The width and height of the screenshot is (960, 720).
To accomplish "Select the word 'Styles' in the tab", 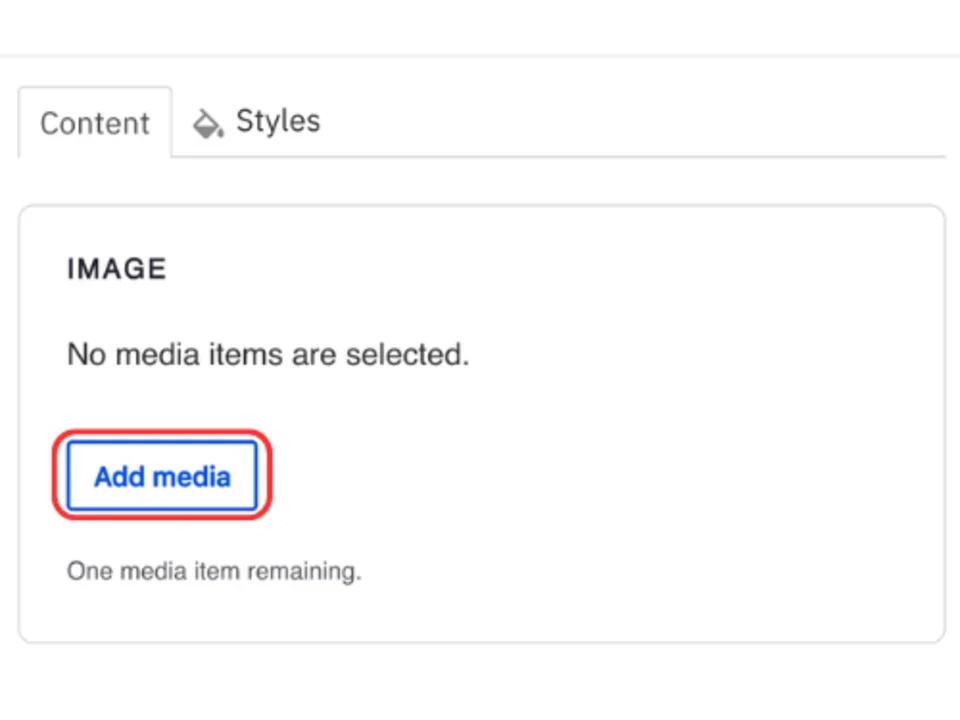I will 278,122.
